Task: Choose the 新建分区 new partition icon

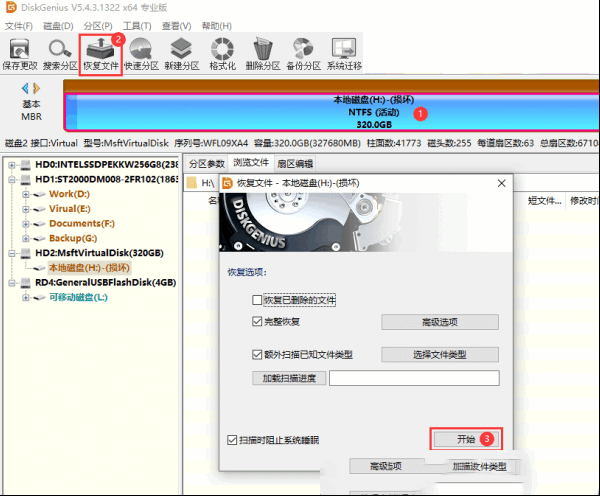Action: 182,54
